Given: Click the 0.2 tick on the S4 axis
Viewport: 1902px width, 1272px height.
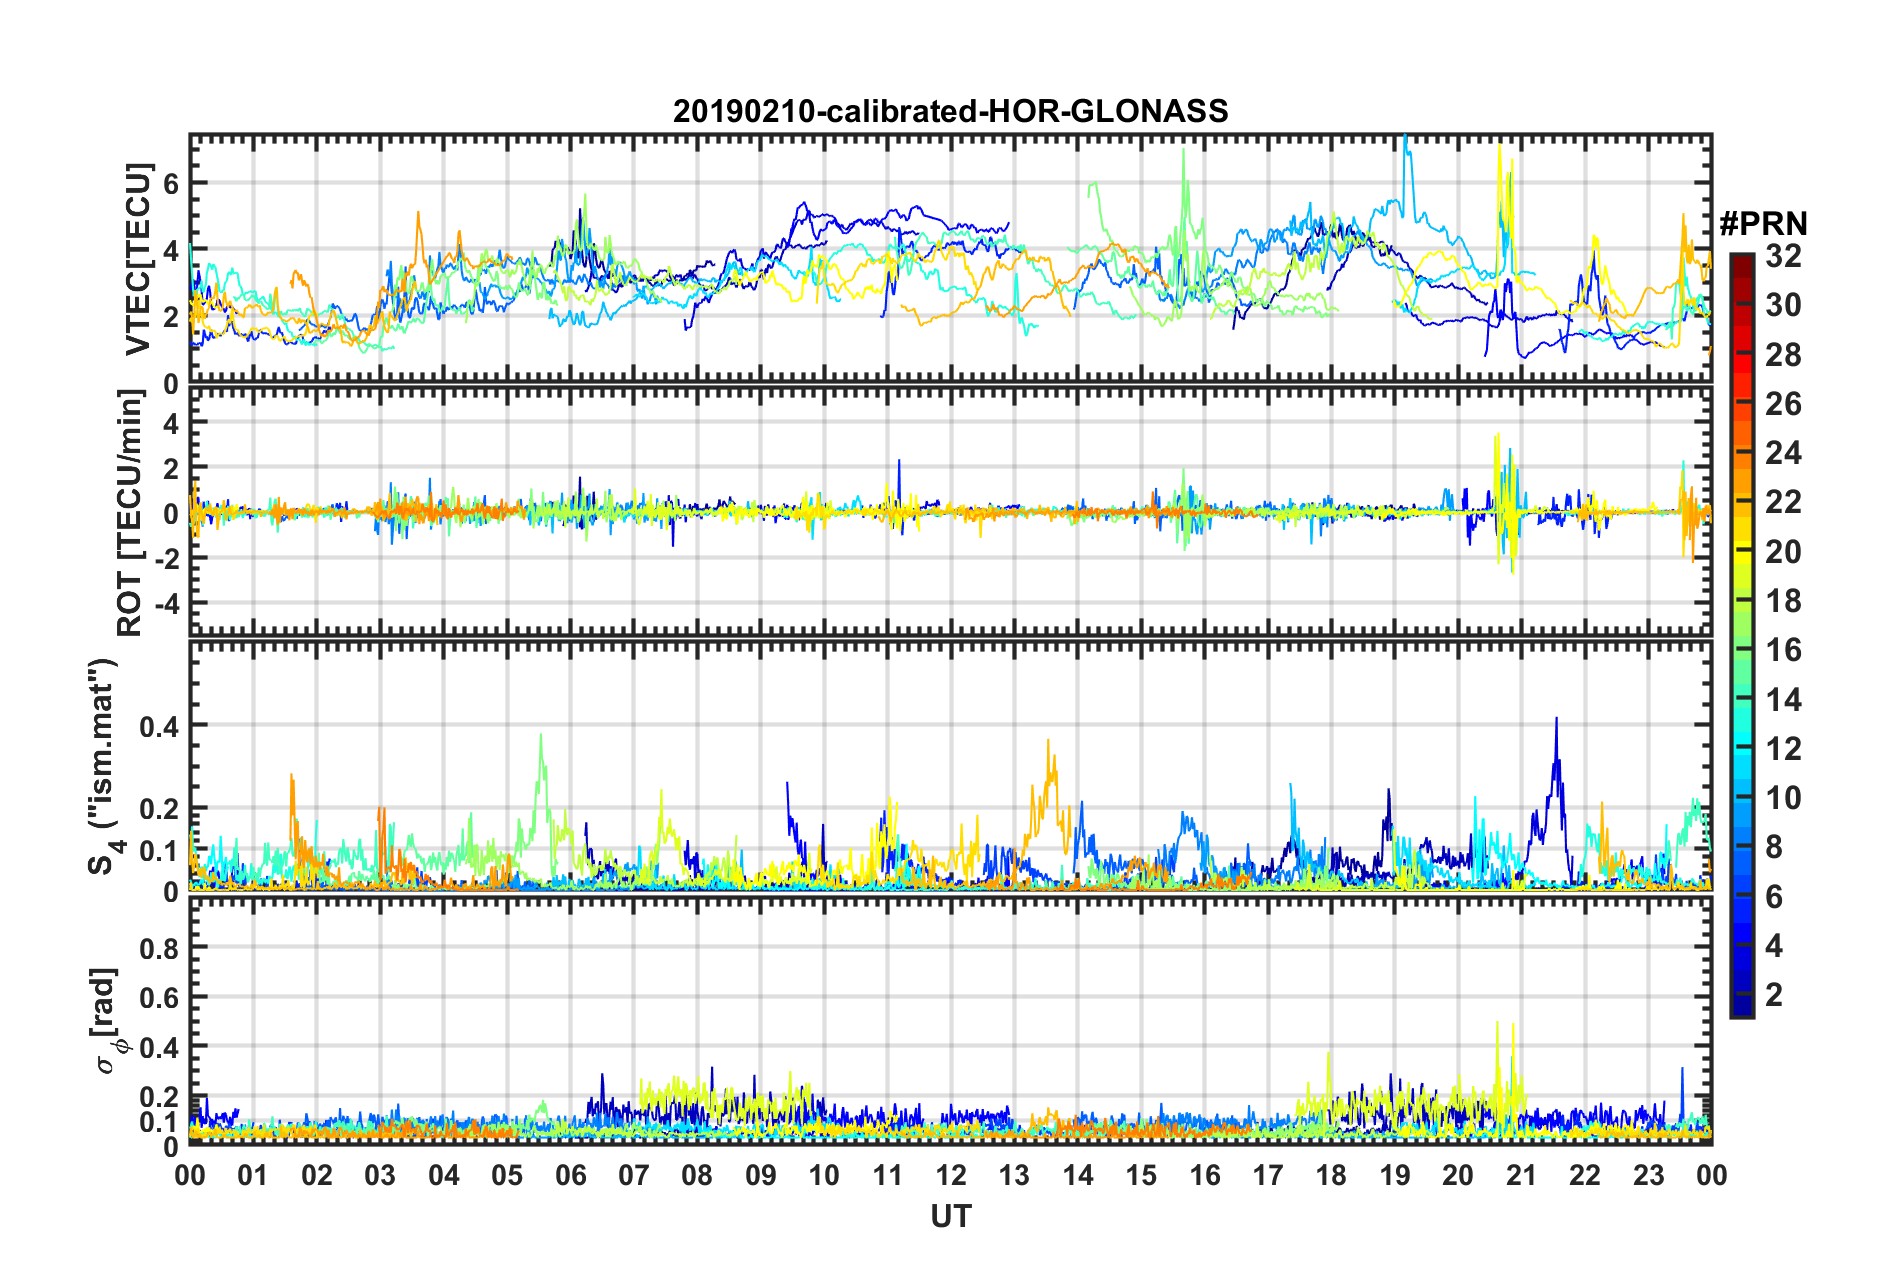Looking at the screenshot, I should tap(158, 808).
